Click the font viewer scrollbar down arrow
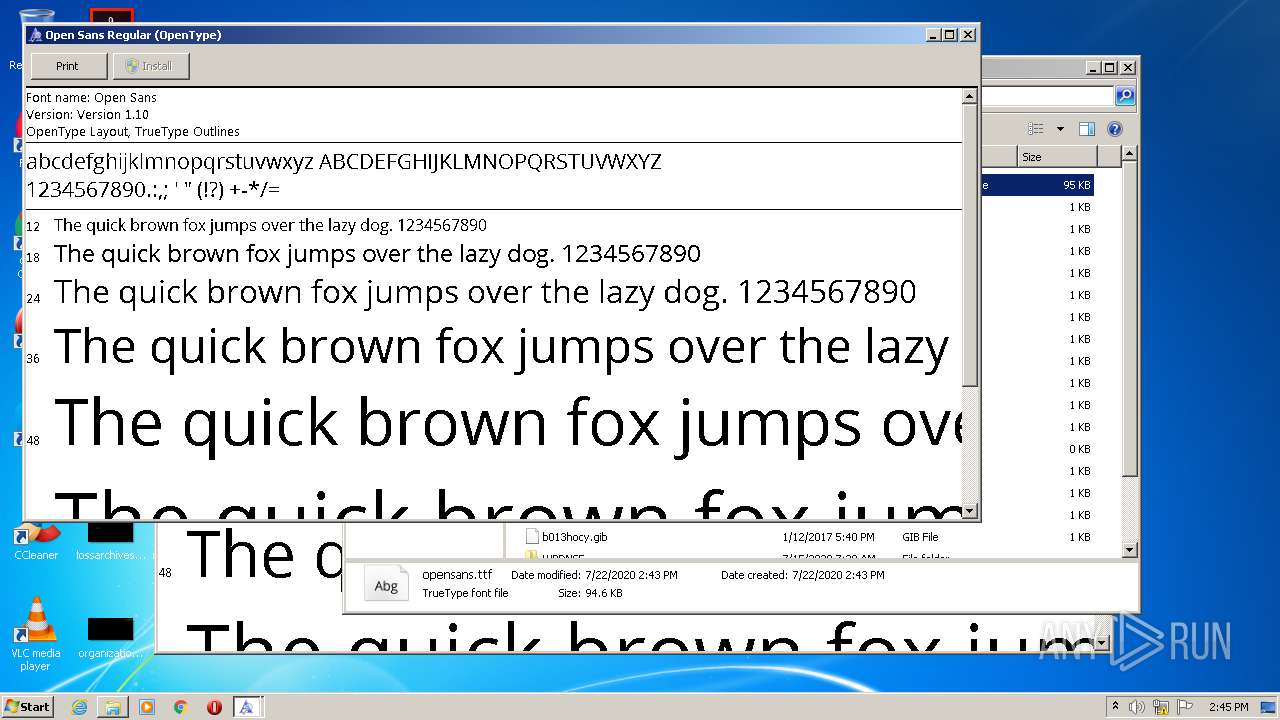The image size is (1280, 720). pyautogui.click(x=969, y=511)
